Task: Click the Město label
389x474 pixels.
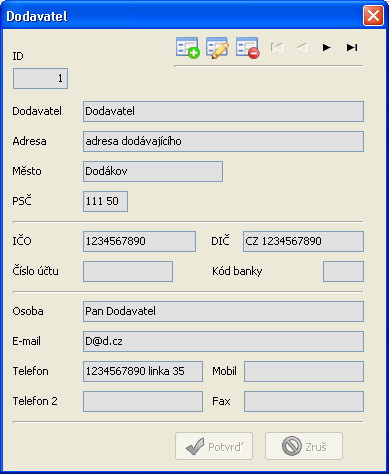Action: point(27,171)
